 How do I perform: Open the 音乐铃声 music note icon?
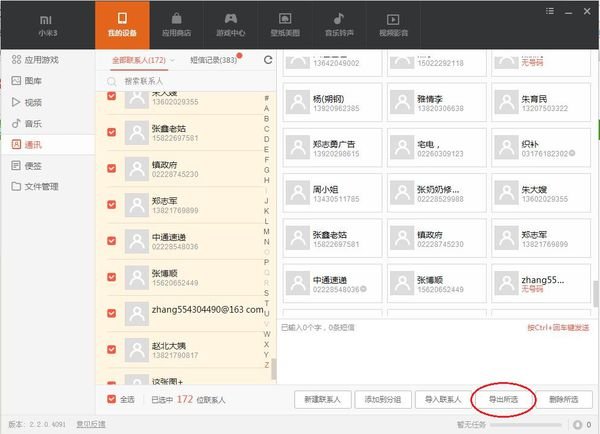339,18
